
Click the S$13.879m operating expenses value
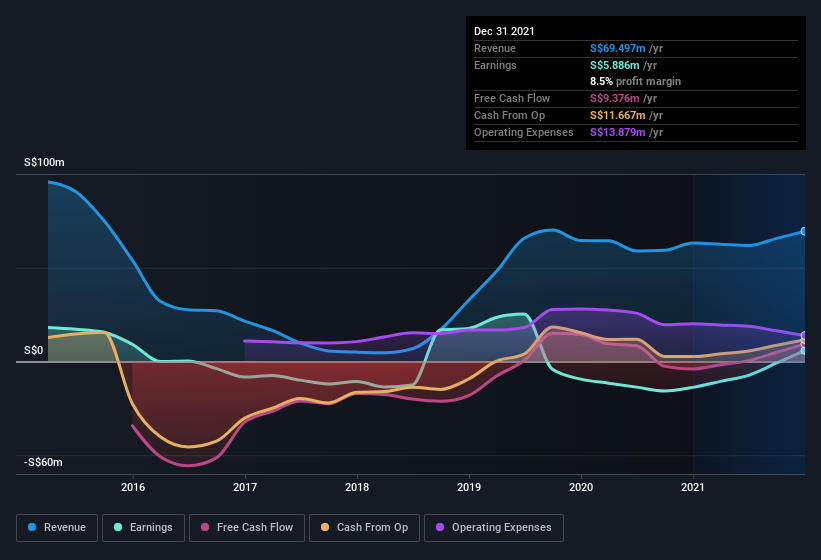click(618, 132)
